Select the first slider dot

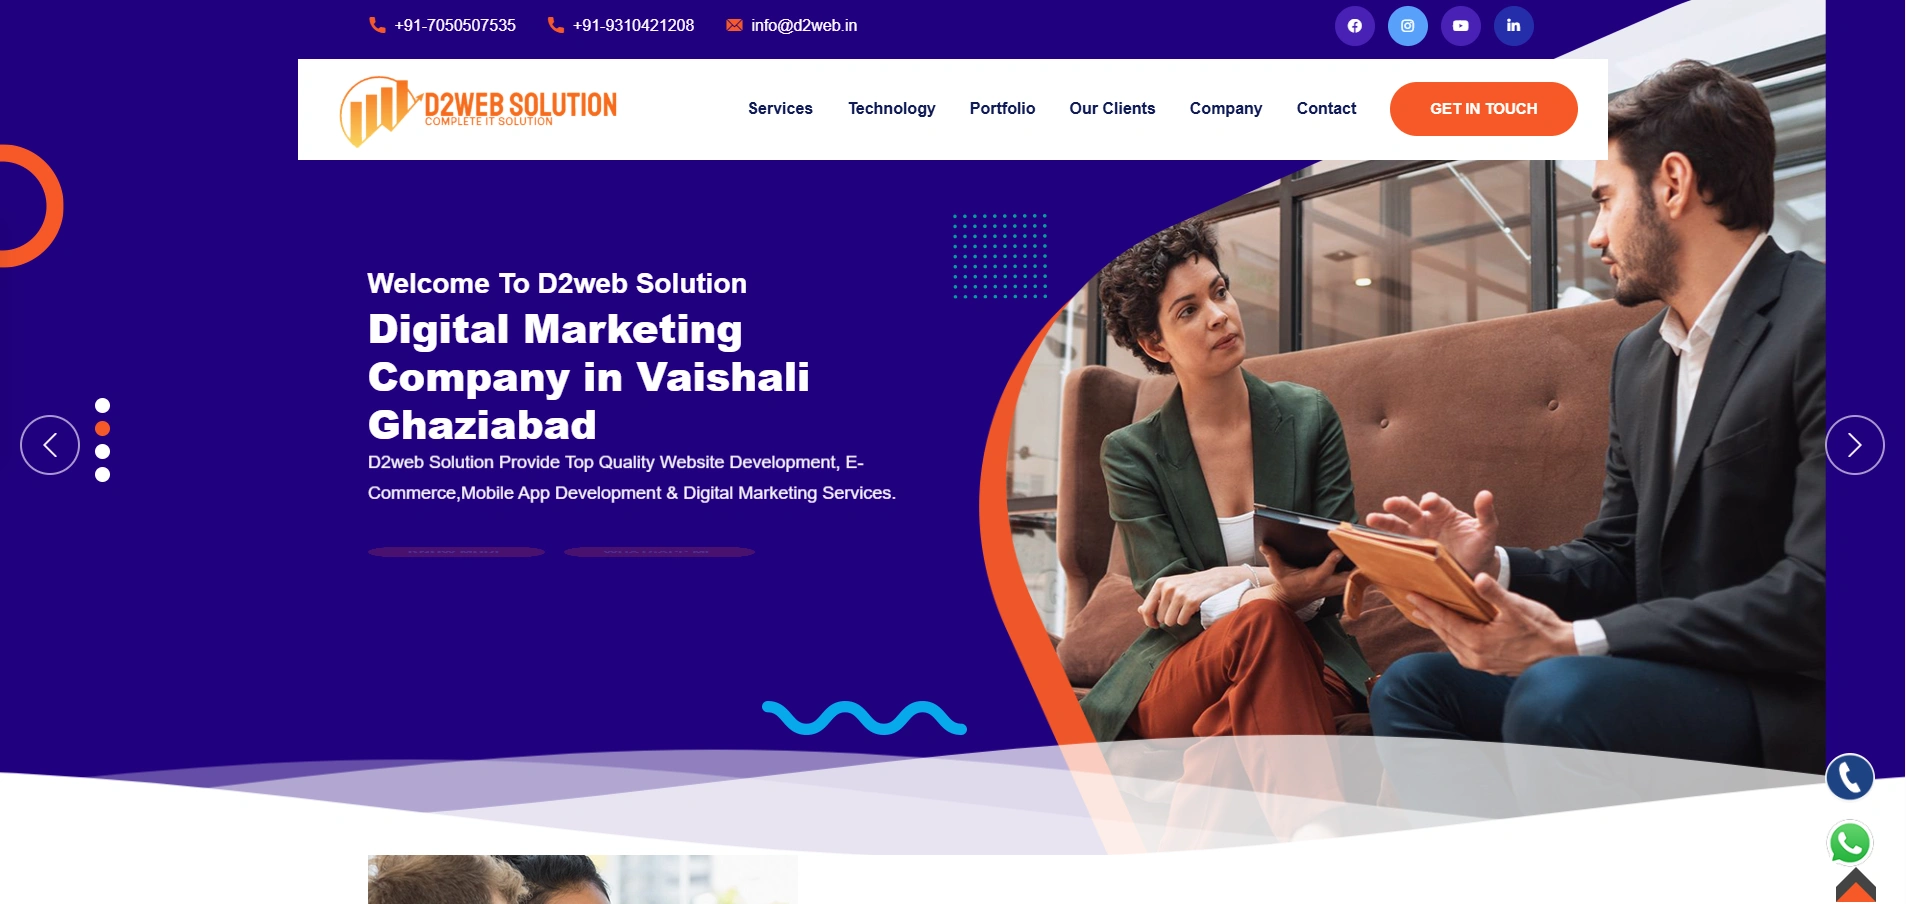[102, 405]
